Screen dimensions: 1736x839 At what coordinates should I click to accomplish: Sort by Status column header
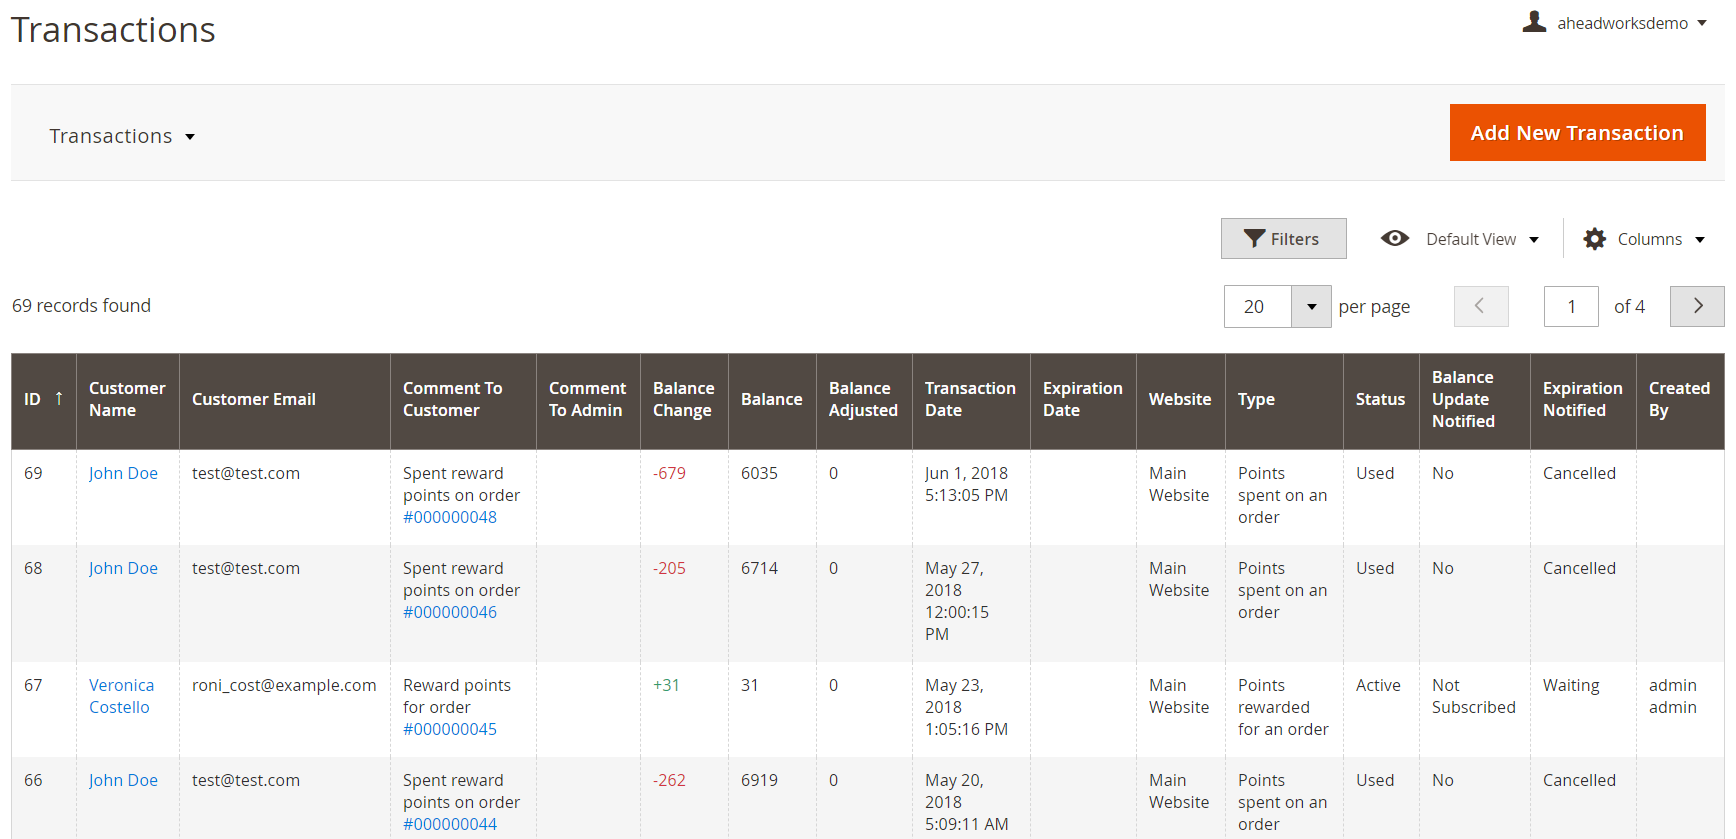1380,399
